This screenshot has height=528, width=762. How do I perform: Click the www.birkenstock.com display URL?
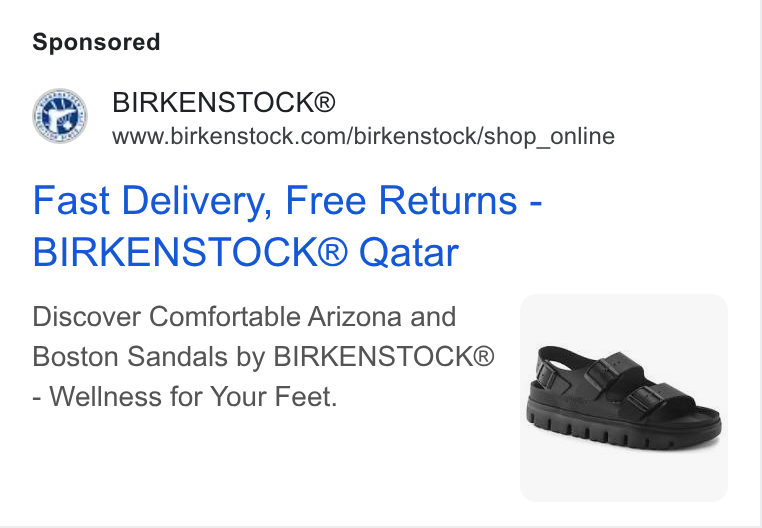363,136
